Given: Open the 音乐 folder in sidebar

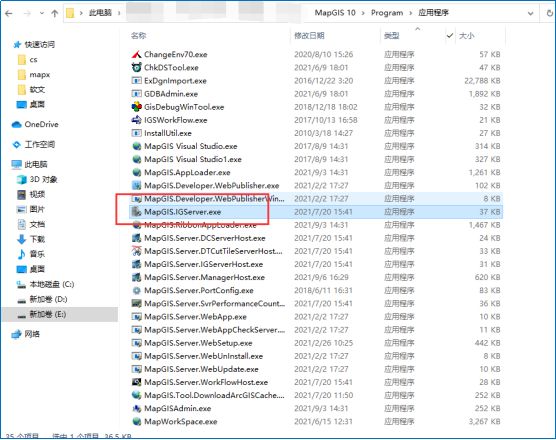Looking at the screenshot, I should (x=37, y=254).
